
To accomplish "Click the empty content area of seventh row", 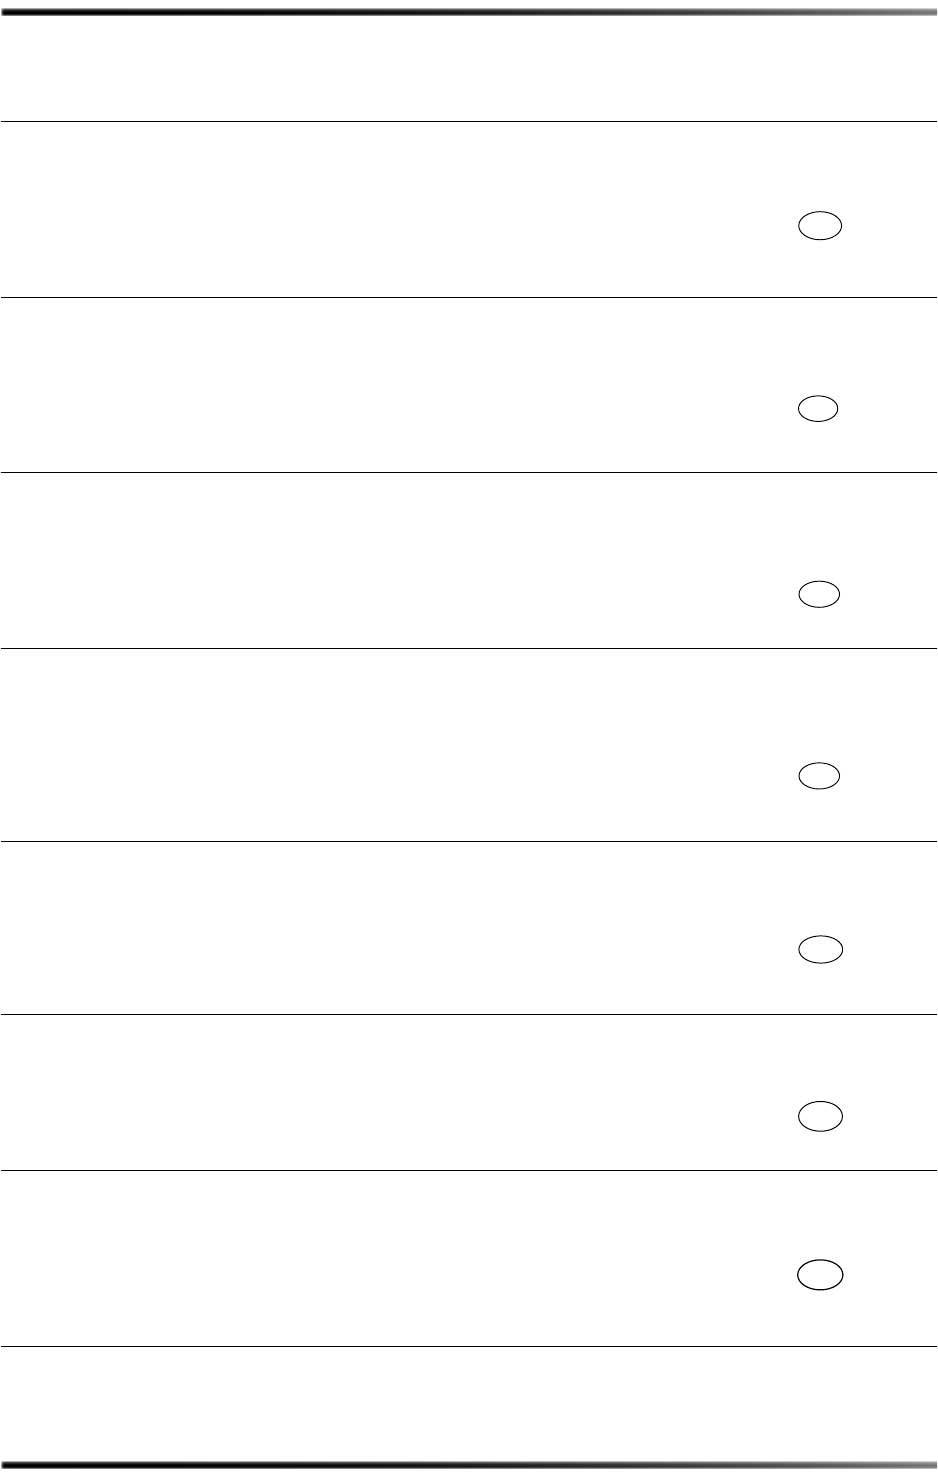I will (390, 1258).
